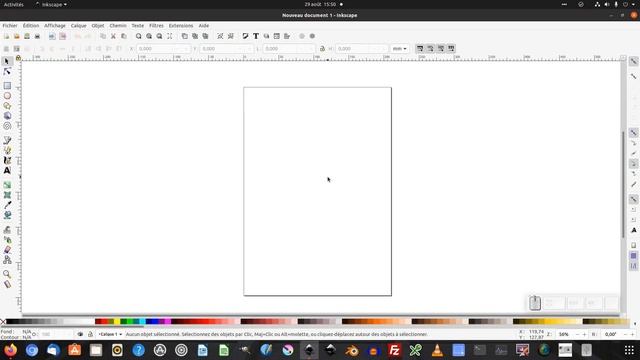Select the Calligraphy tool
The image size is (640, 360).
point(7,160)
